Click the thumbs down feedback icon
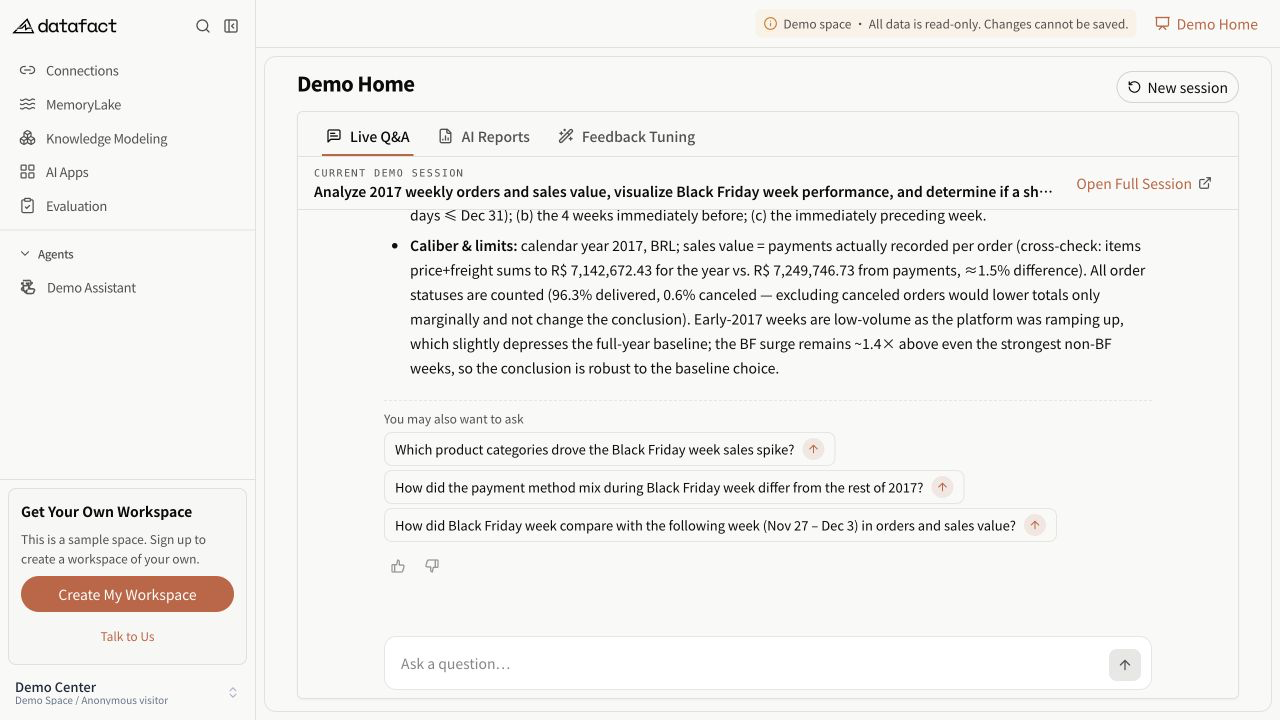Image resolution: width=1280 pixels, height=720 pixels. (432, 566)
